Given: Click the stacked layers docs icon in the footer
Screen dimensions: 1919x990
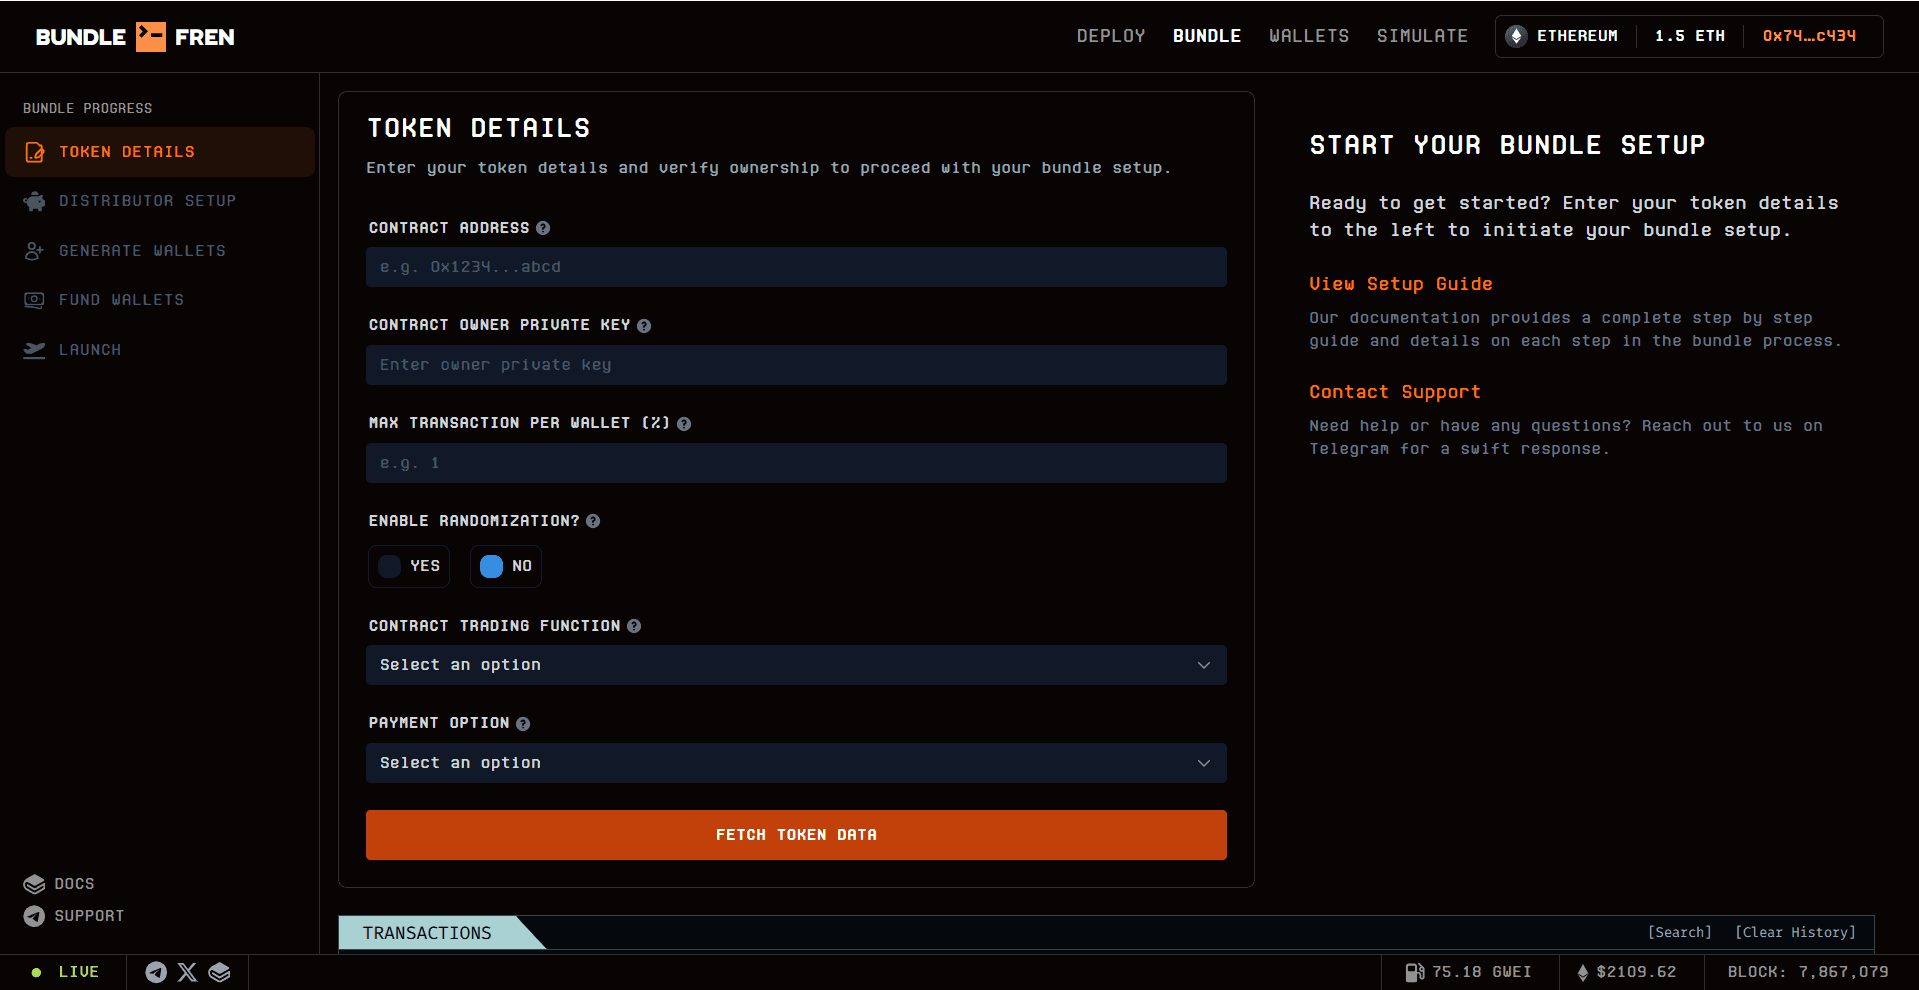Looking at the screenshot, I should pyautogui.click(x=219, y=972).
